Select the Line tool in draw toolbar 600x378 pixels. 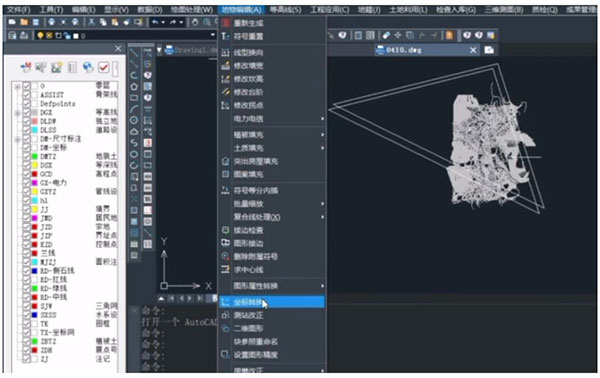pyautogui.click(x=134, y=53)
